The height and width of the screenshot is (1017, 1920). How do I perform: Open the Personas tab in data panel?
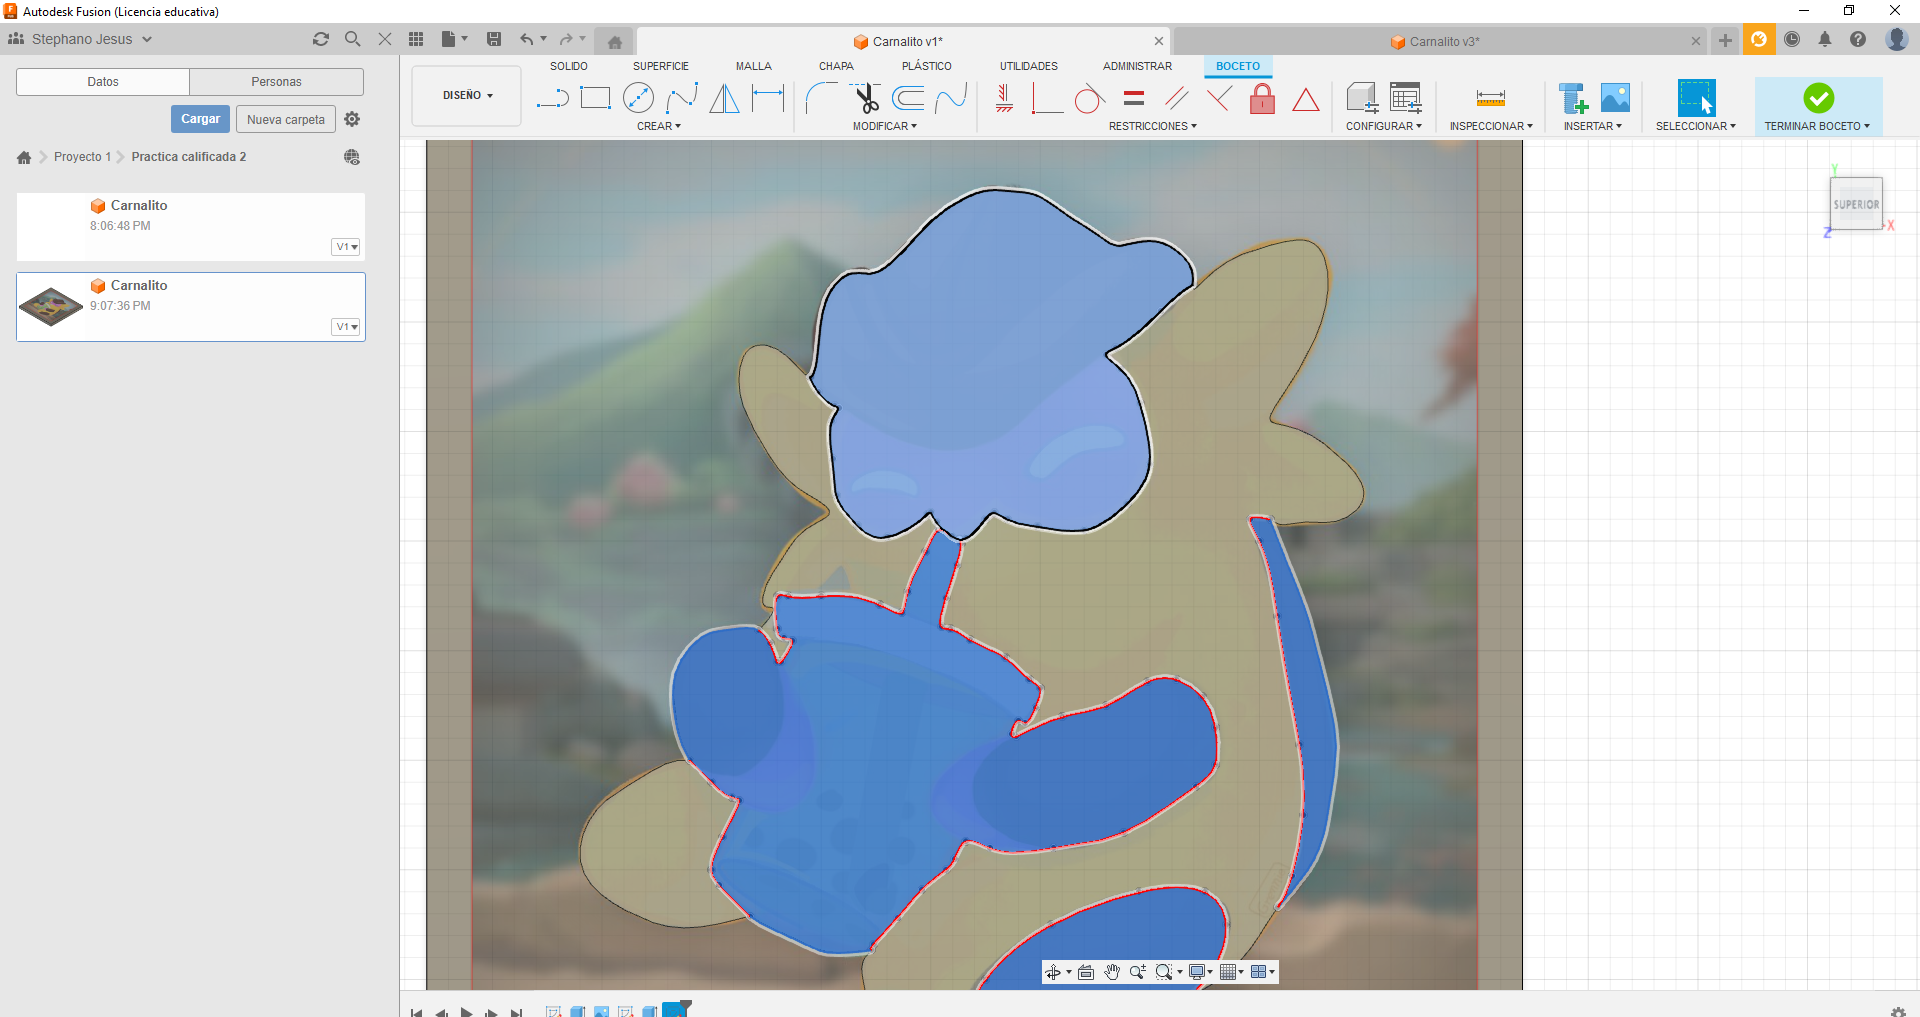[276, 82]
